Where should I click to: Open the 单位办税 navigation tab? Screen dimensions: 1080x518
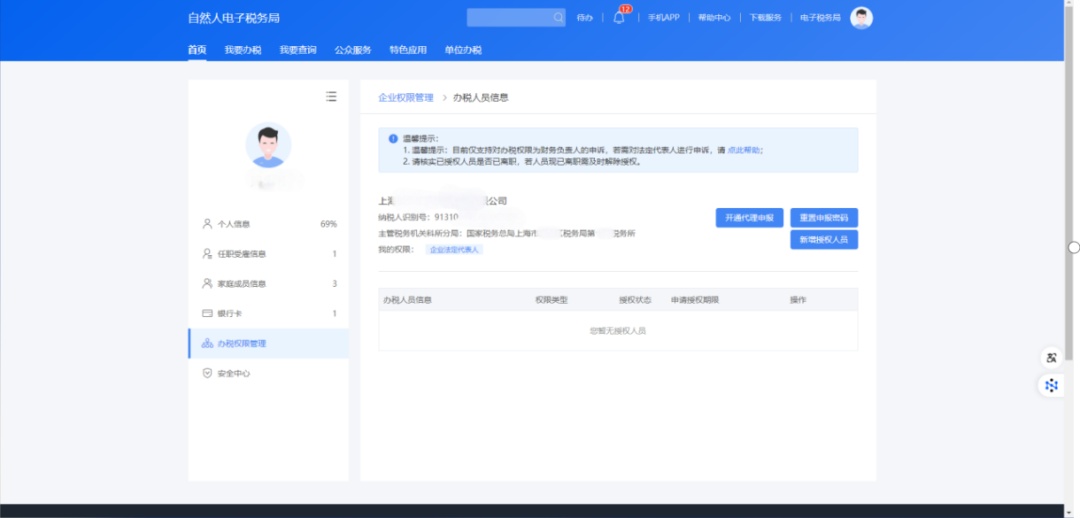tap(463, 50)
